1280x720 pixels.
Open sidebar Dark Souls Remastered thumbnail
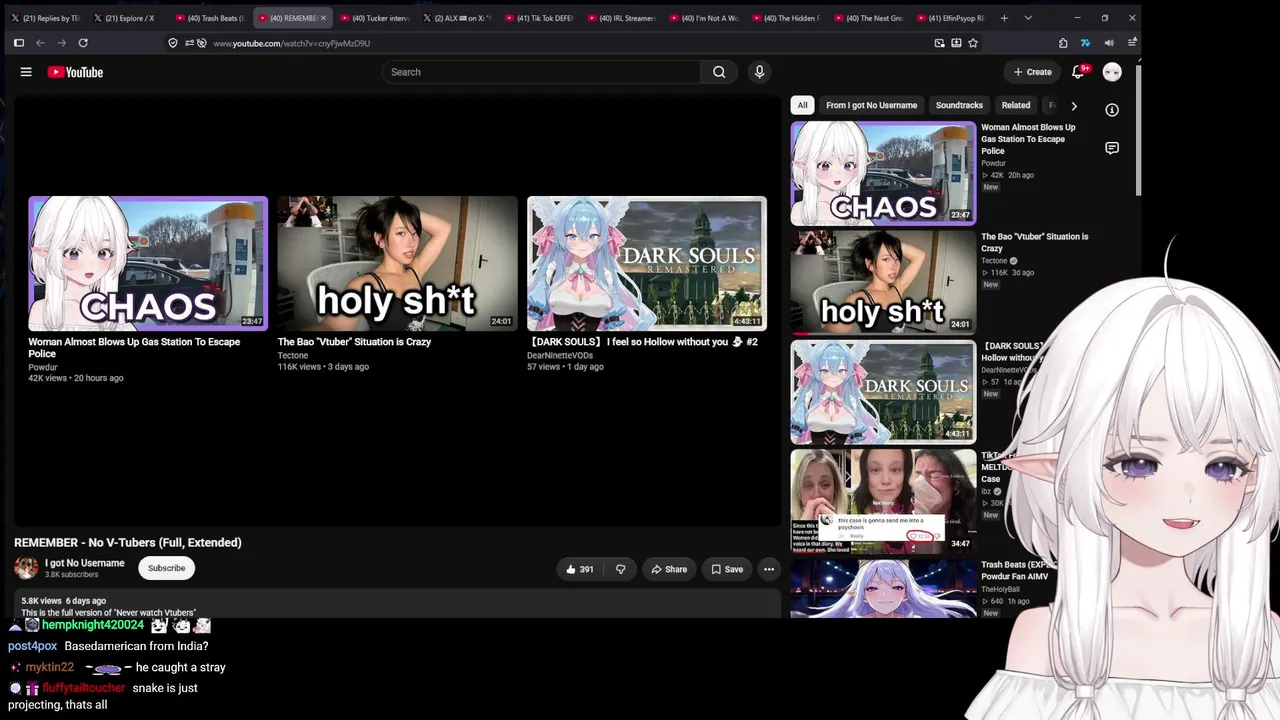883,392
